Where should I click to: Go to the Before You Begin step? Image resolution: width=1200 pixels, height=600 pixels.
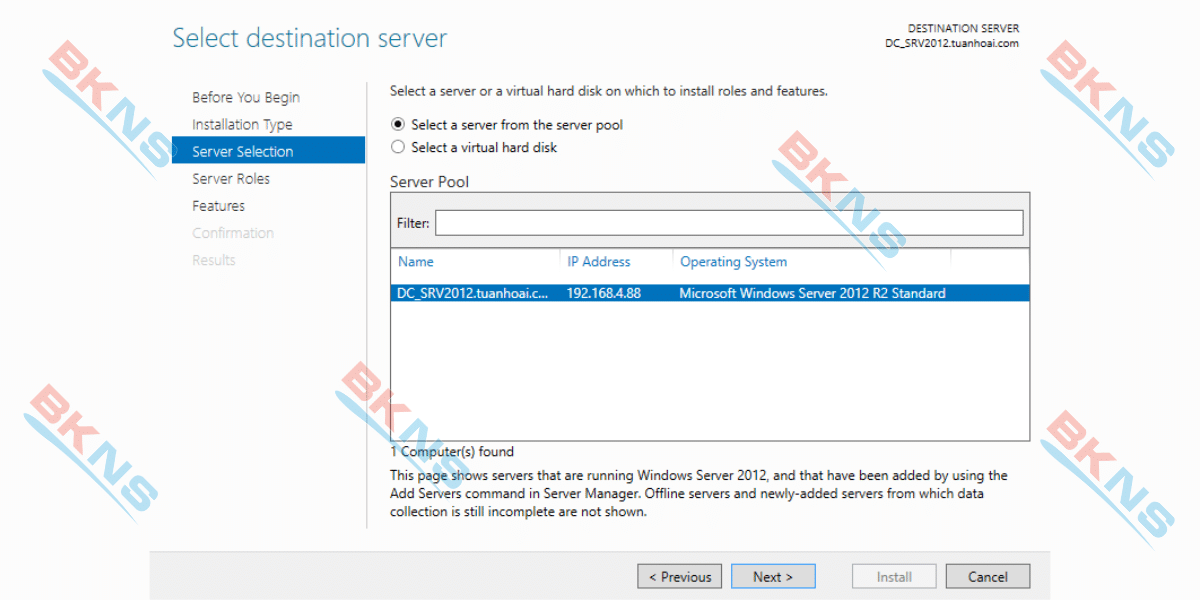[246, 97]
